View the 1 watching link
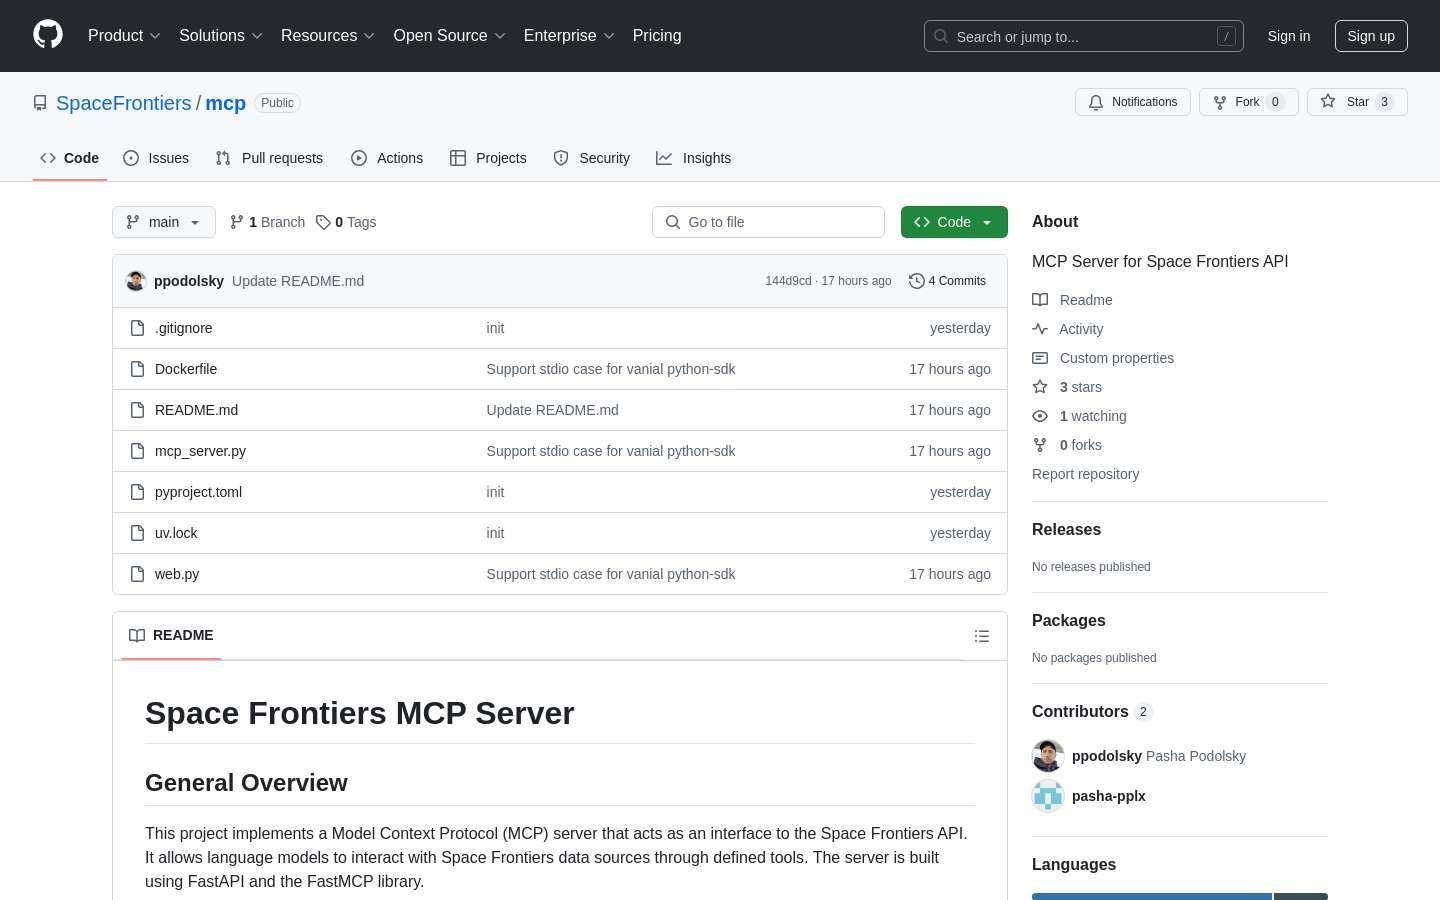 click(1079, 416)
